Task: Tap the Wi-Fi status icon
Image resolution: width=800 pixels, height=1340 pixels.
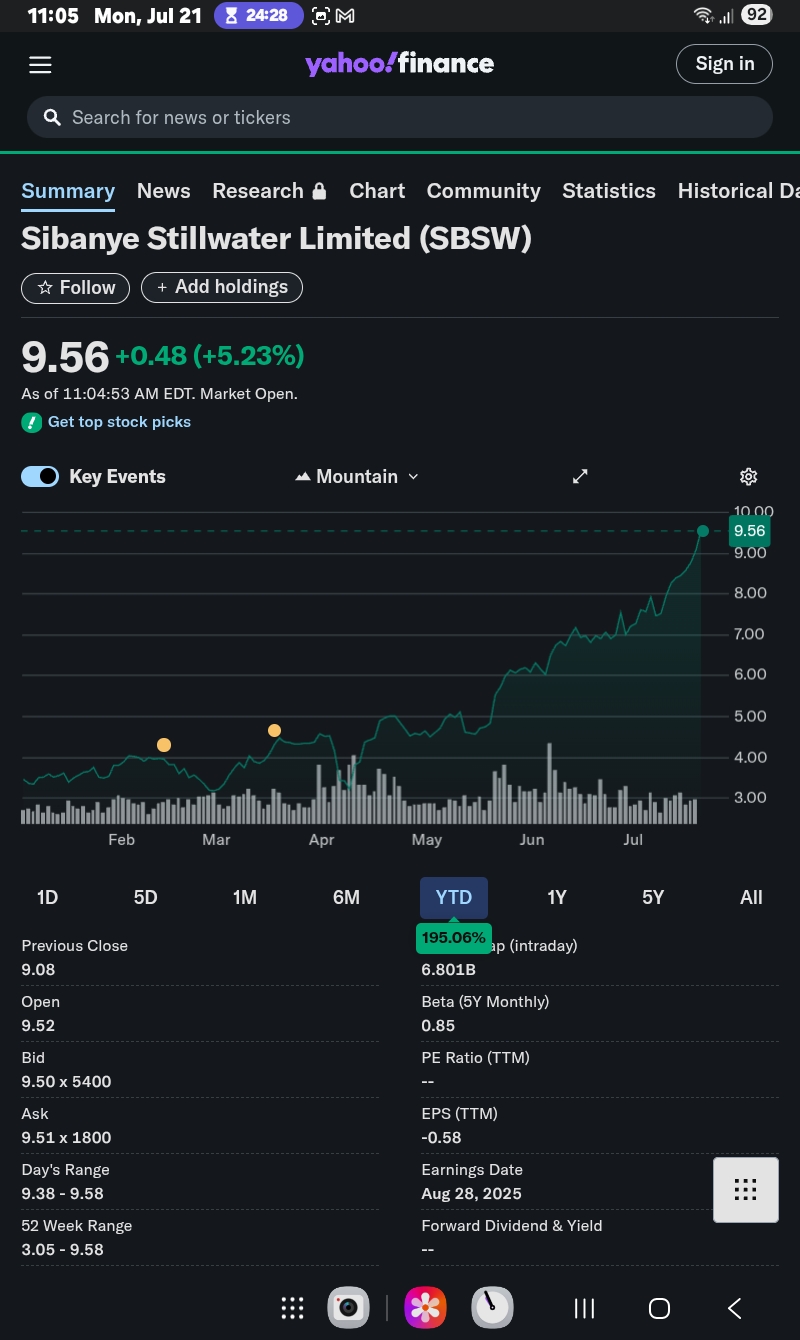Action: click(x=703, y=16)
